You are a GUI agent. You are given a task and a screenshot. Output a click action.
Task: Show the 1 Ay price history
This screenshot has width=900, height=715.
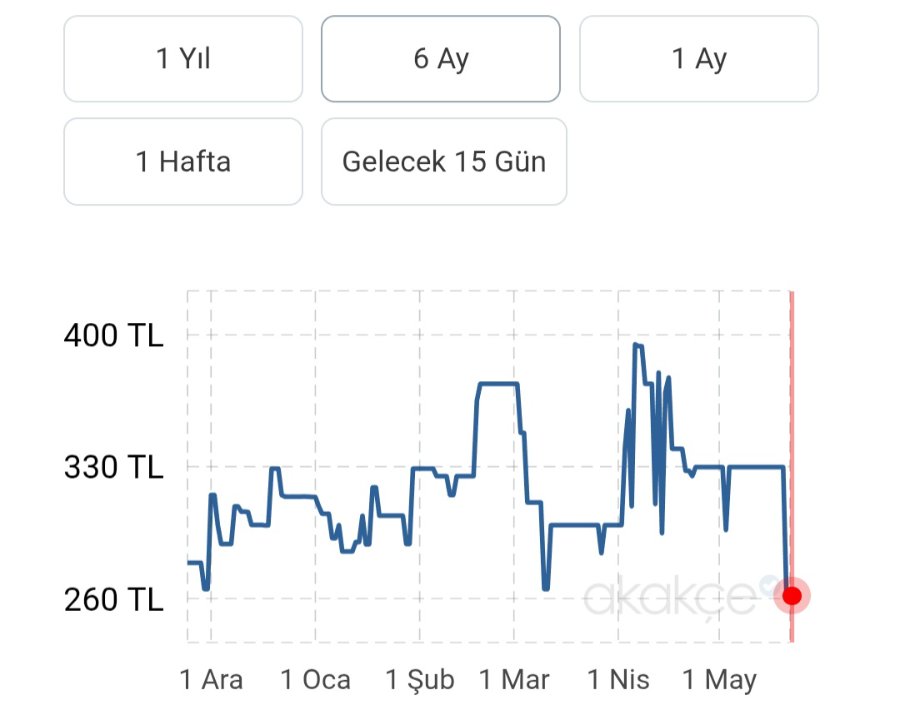[x=699, y=59]
